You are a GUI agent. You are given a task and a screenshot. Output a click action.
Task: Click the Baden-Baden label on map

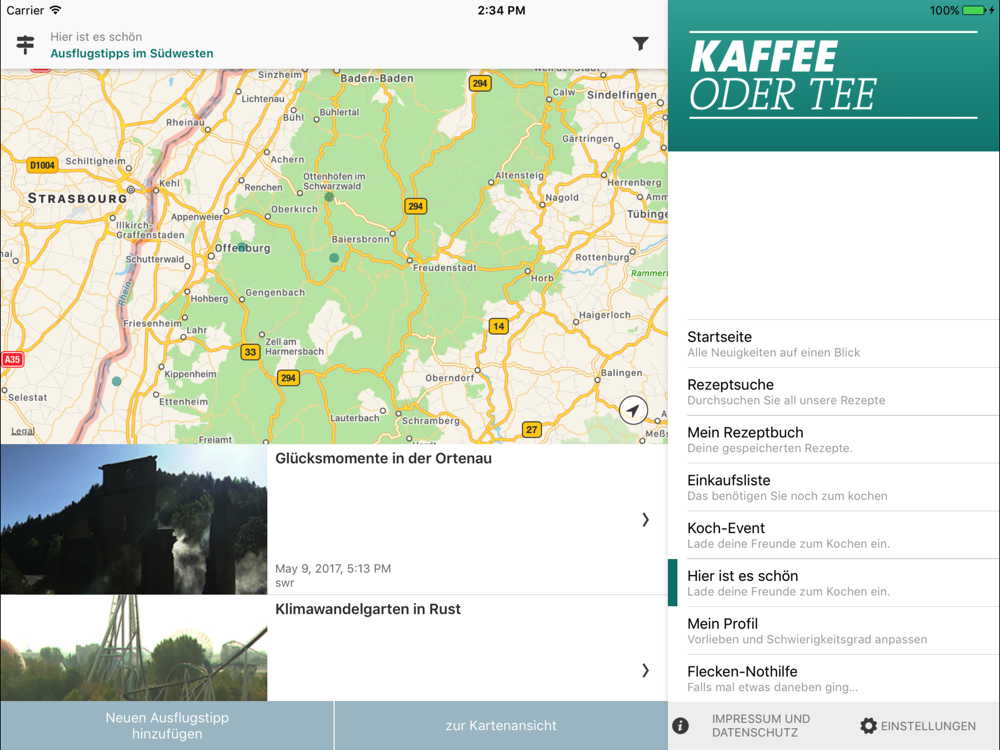pyautogui.click(x=377, y=78)
